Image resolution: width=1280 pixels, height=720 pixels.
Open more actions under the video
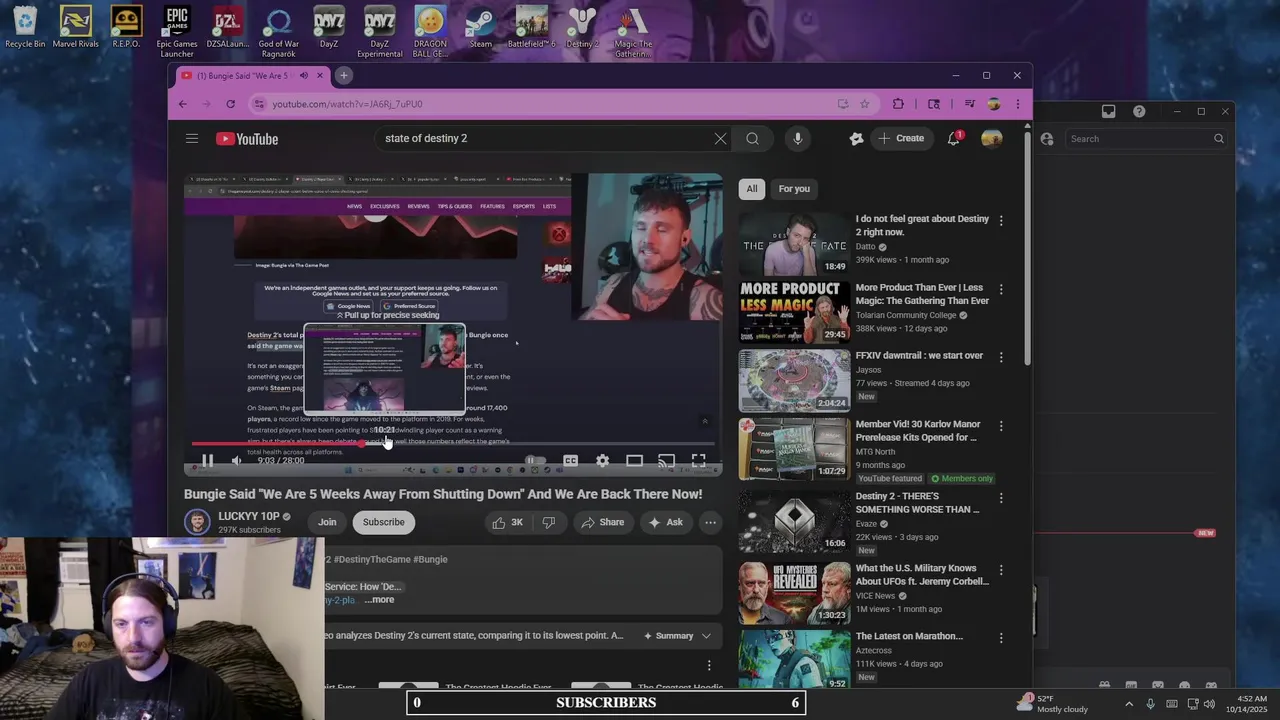710,522
